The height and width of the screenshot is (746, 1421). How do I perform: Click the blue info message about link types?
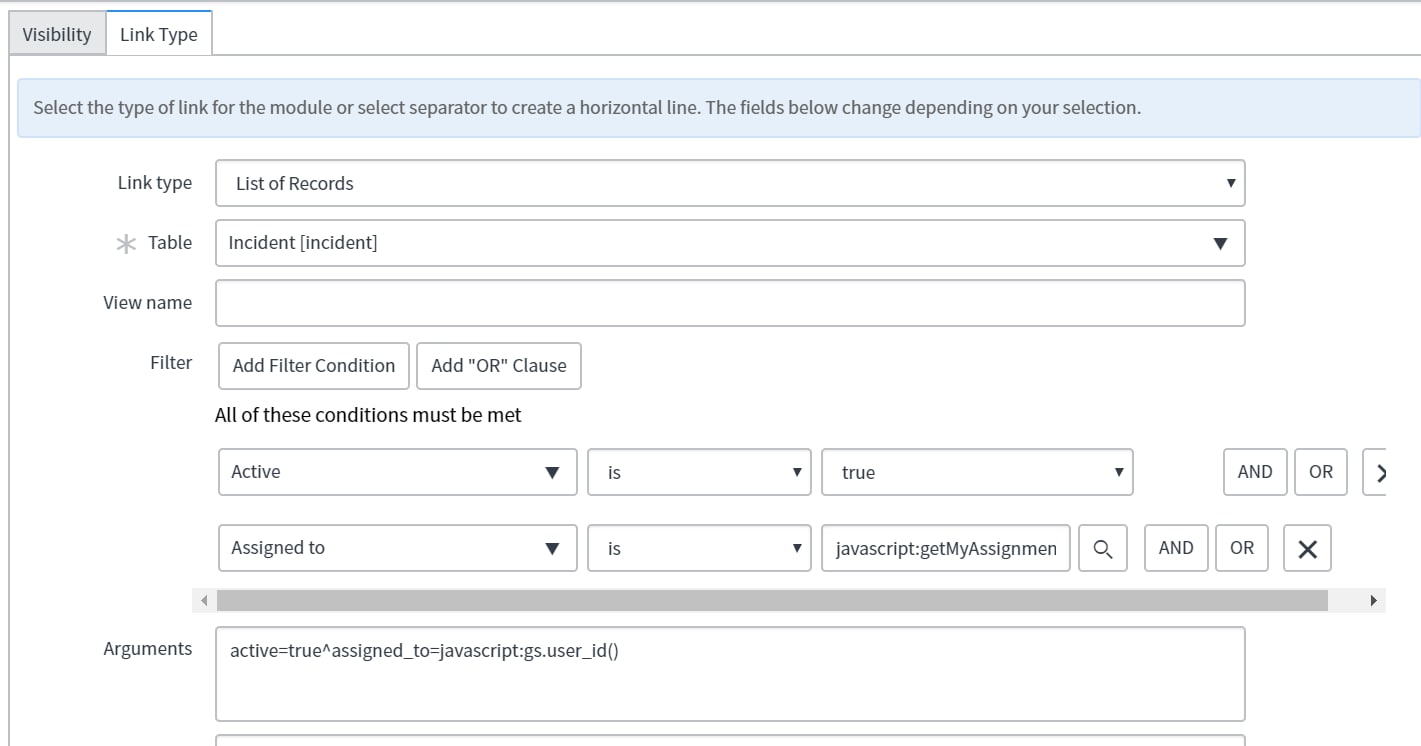(719, 108)
